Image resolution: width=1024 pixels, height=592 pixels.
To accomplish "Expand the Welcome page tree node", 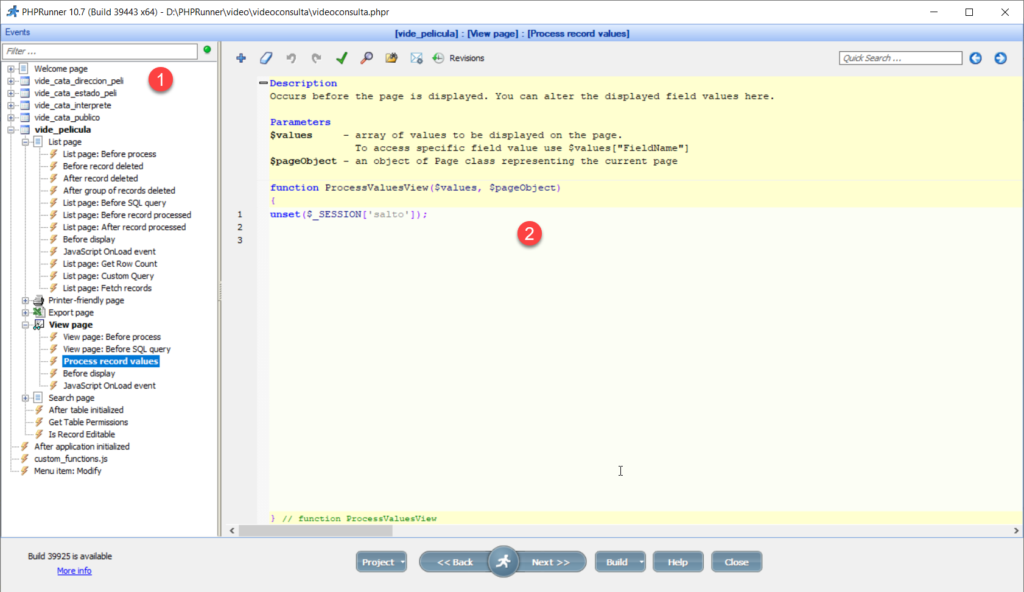I will tap(11, 69).
